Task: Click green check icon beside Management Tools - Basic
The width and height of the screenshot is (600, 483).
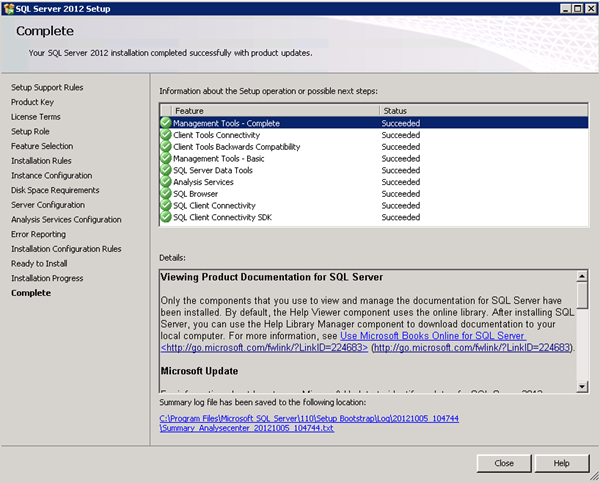Action: coord(166,158)
